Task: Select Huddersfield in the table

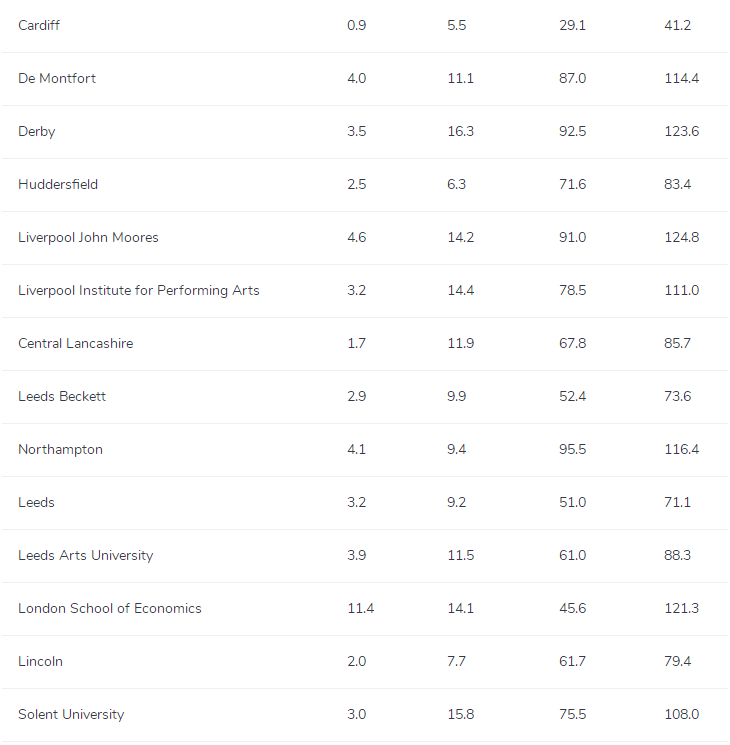Action: [x=58, y=184]
